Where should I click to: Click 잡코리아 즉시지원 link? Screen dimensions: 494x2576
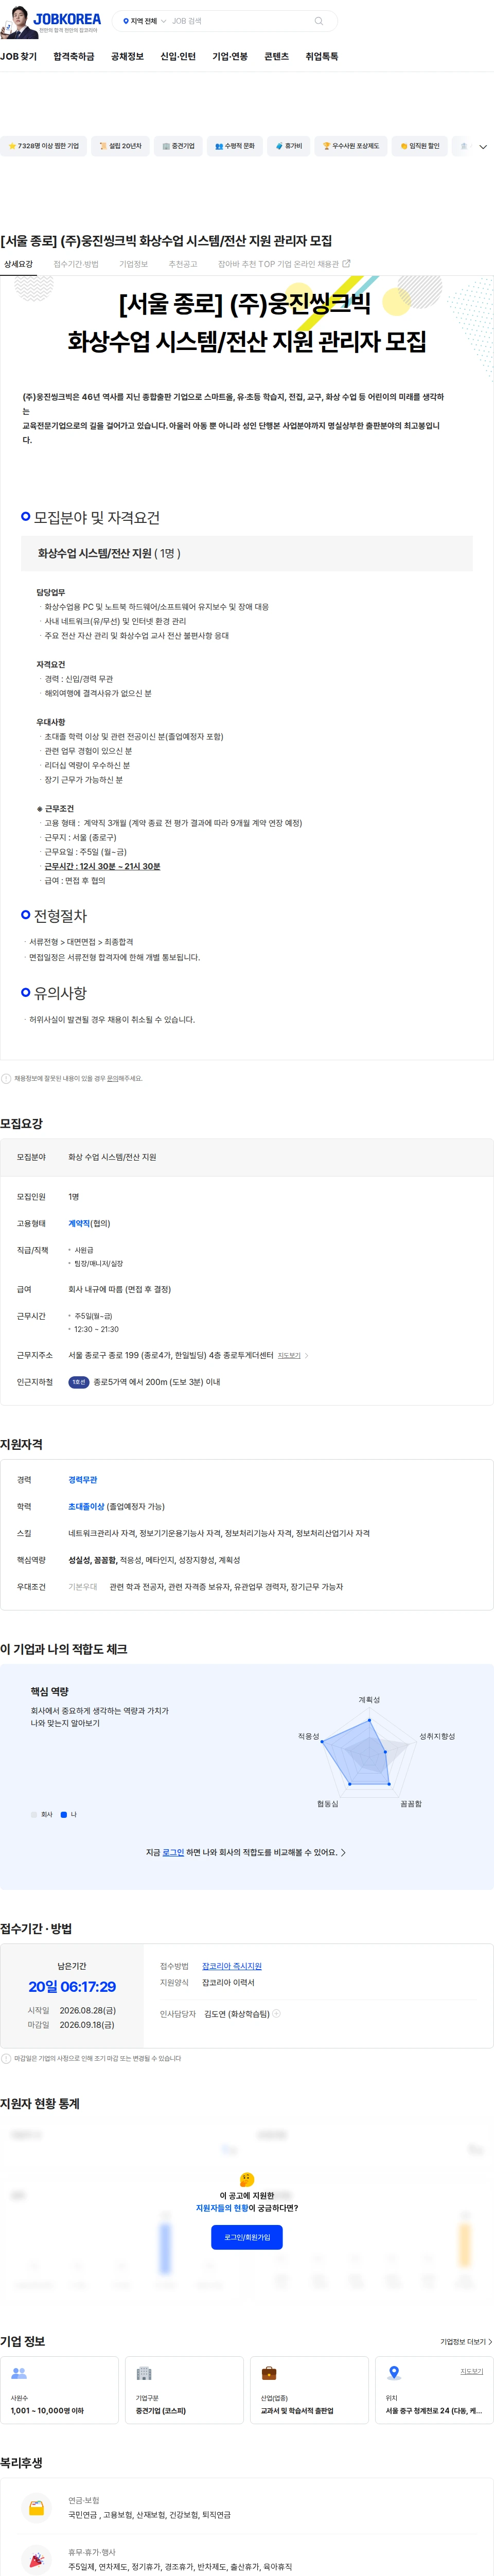pos(232,1966)
